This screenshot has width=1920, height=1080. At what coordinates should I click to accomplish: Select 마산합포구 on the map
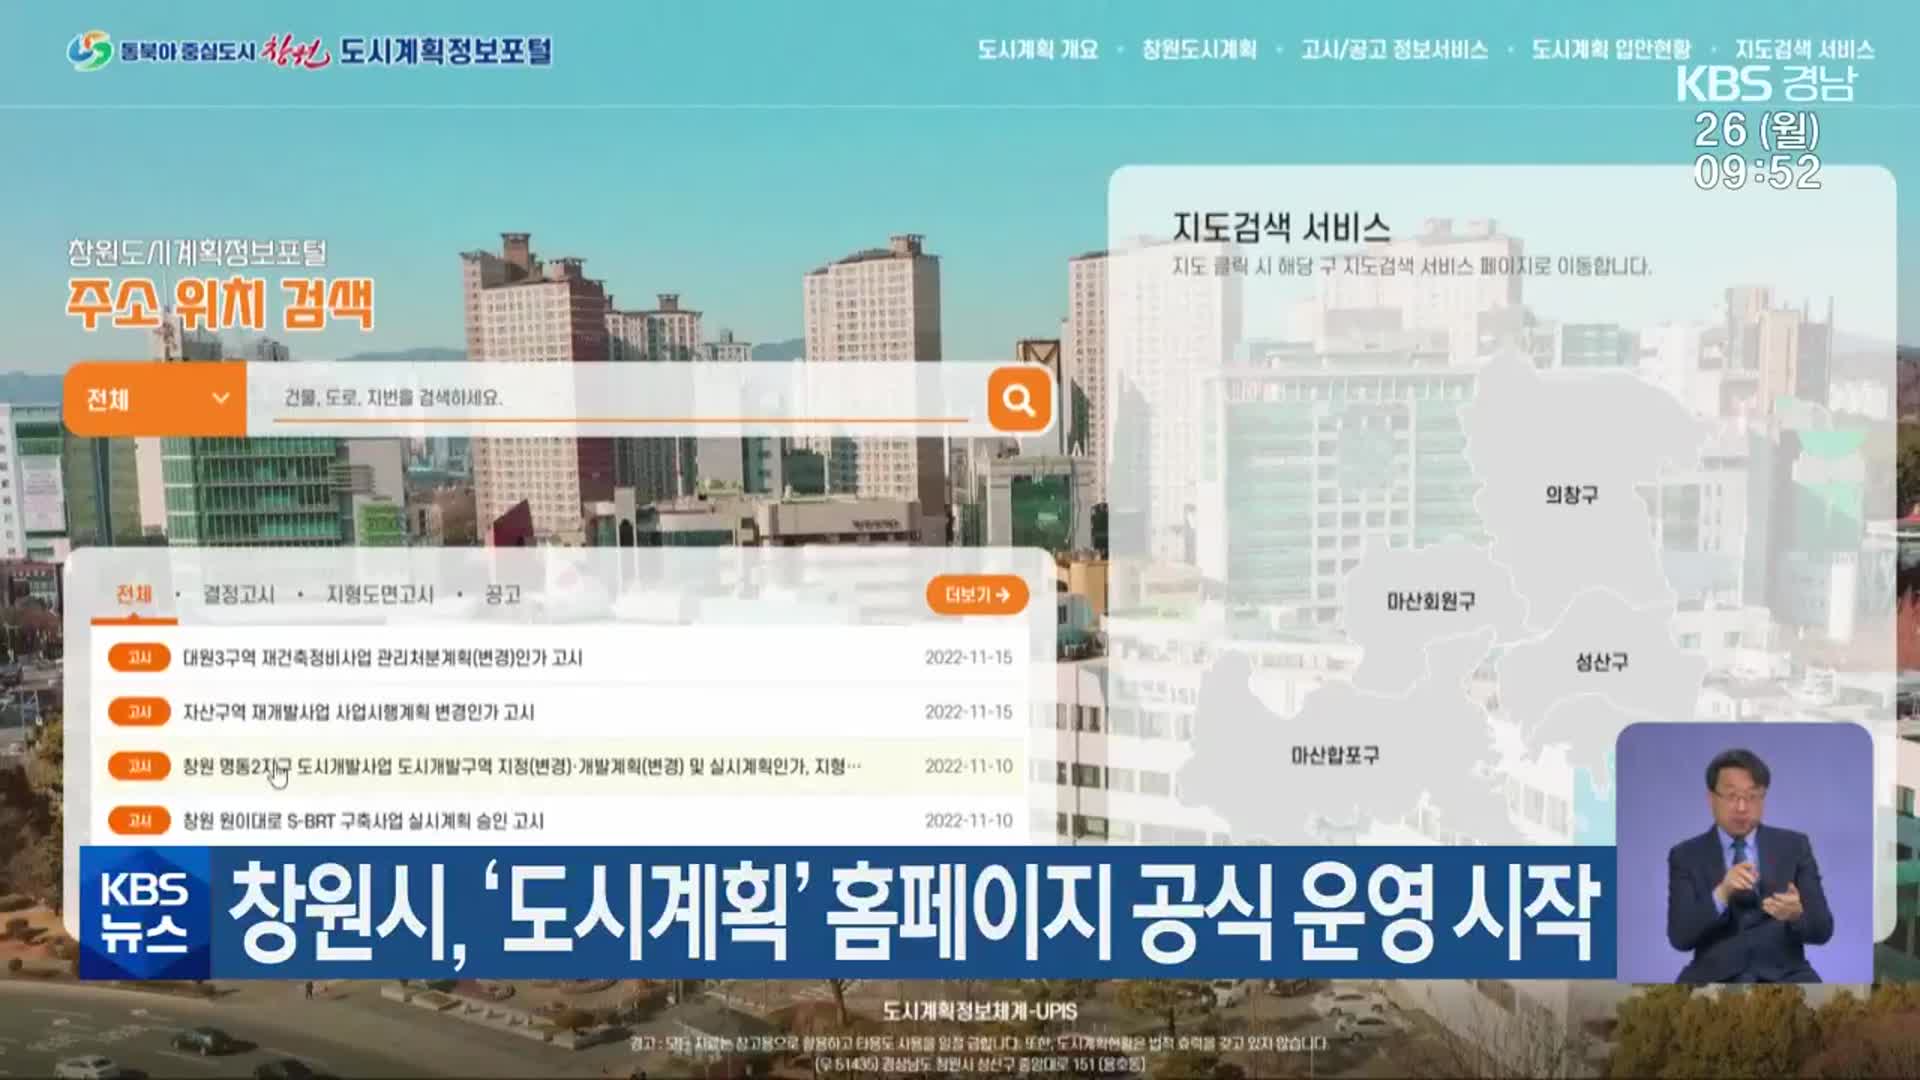[x=1335, y=755]
